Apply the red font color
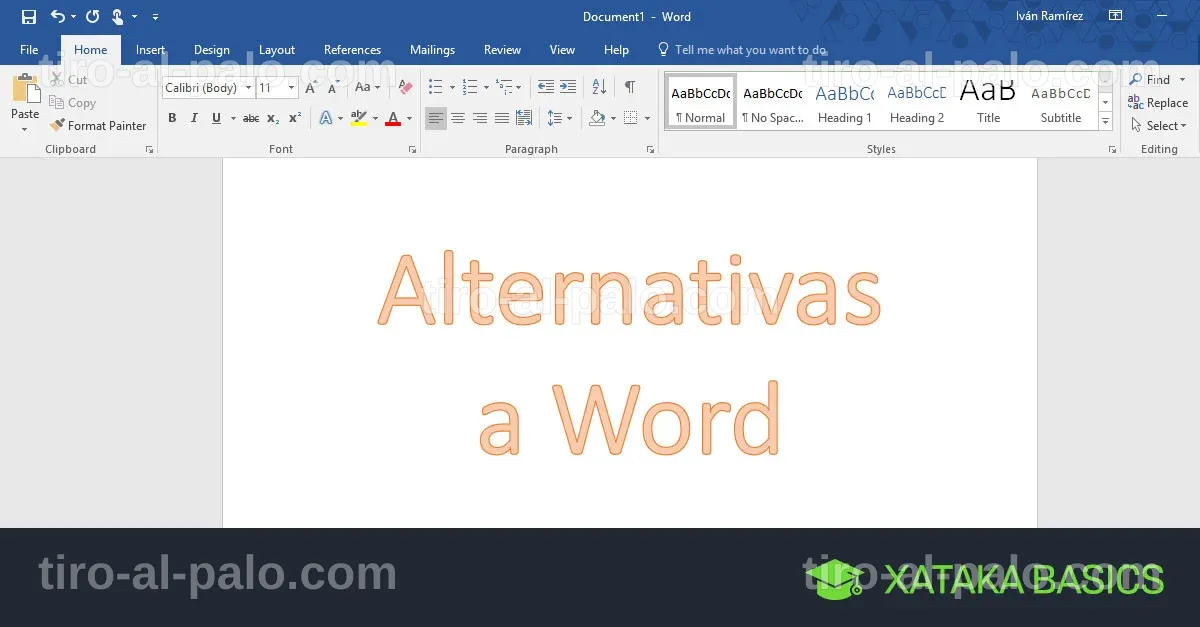The width and height of the screenshot is (1200, 627). point(393,118)
